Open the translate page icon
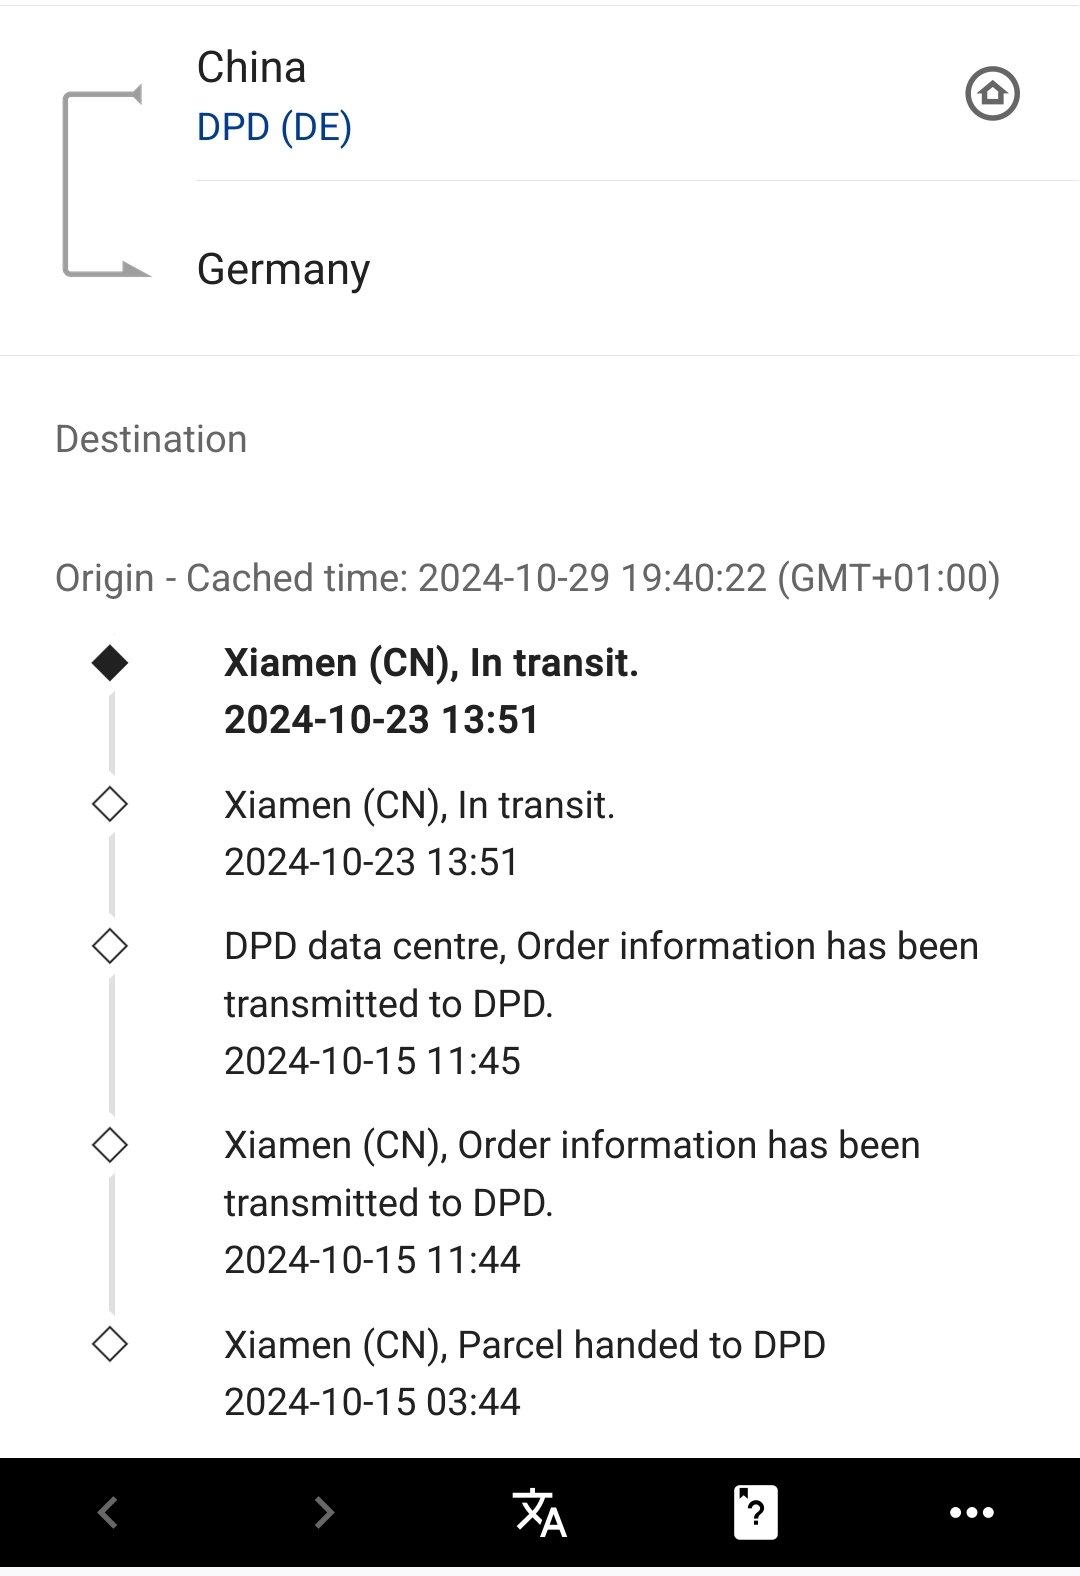The width and height of the screenshot is (1080, 1576). pyautogui.click(x=539, y=1511)
